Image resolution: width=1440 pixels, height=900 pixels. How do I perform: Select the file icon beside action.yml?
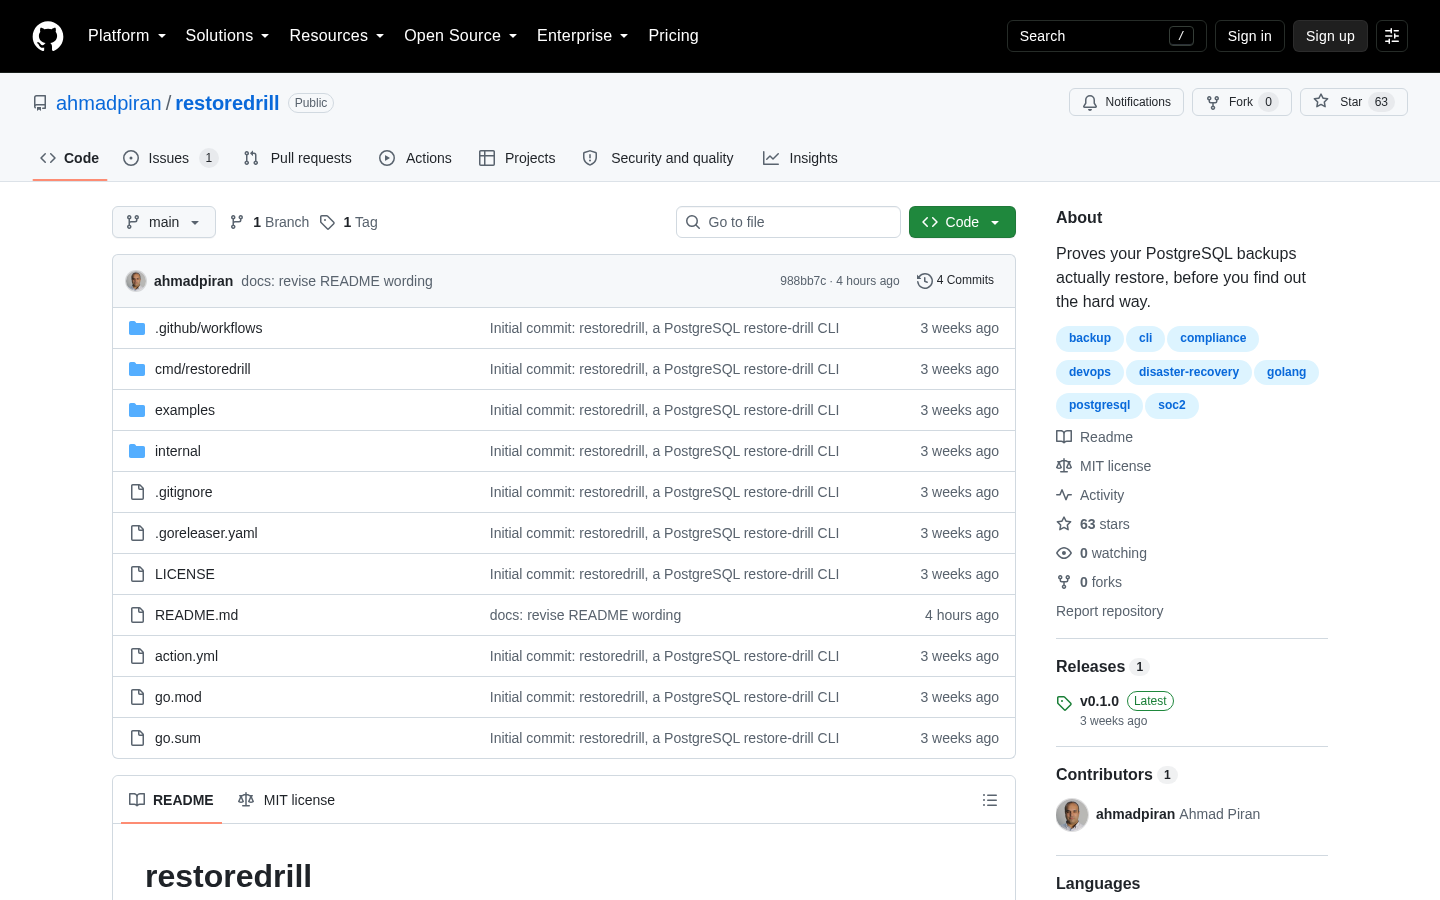coord(137,656)
